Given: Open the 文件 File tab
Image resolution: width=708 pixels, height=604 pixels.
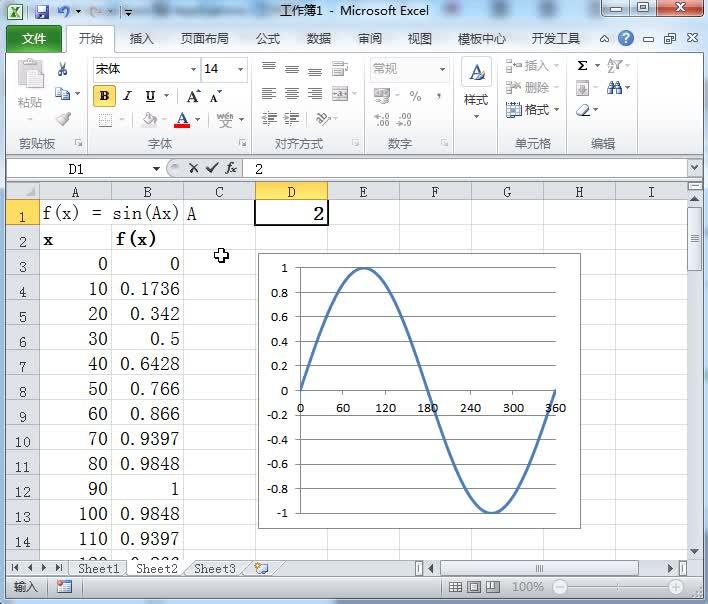Looking at the screenshot, I should (34, 39).
